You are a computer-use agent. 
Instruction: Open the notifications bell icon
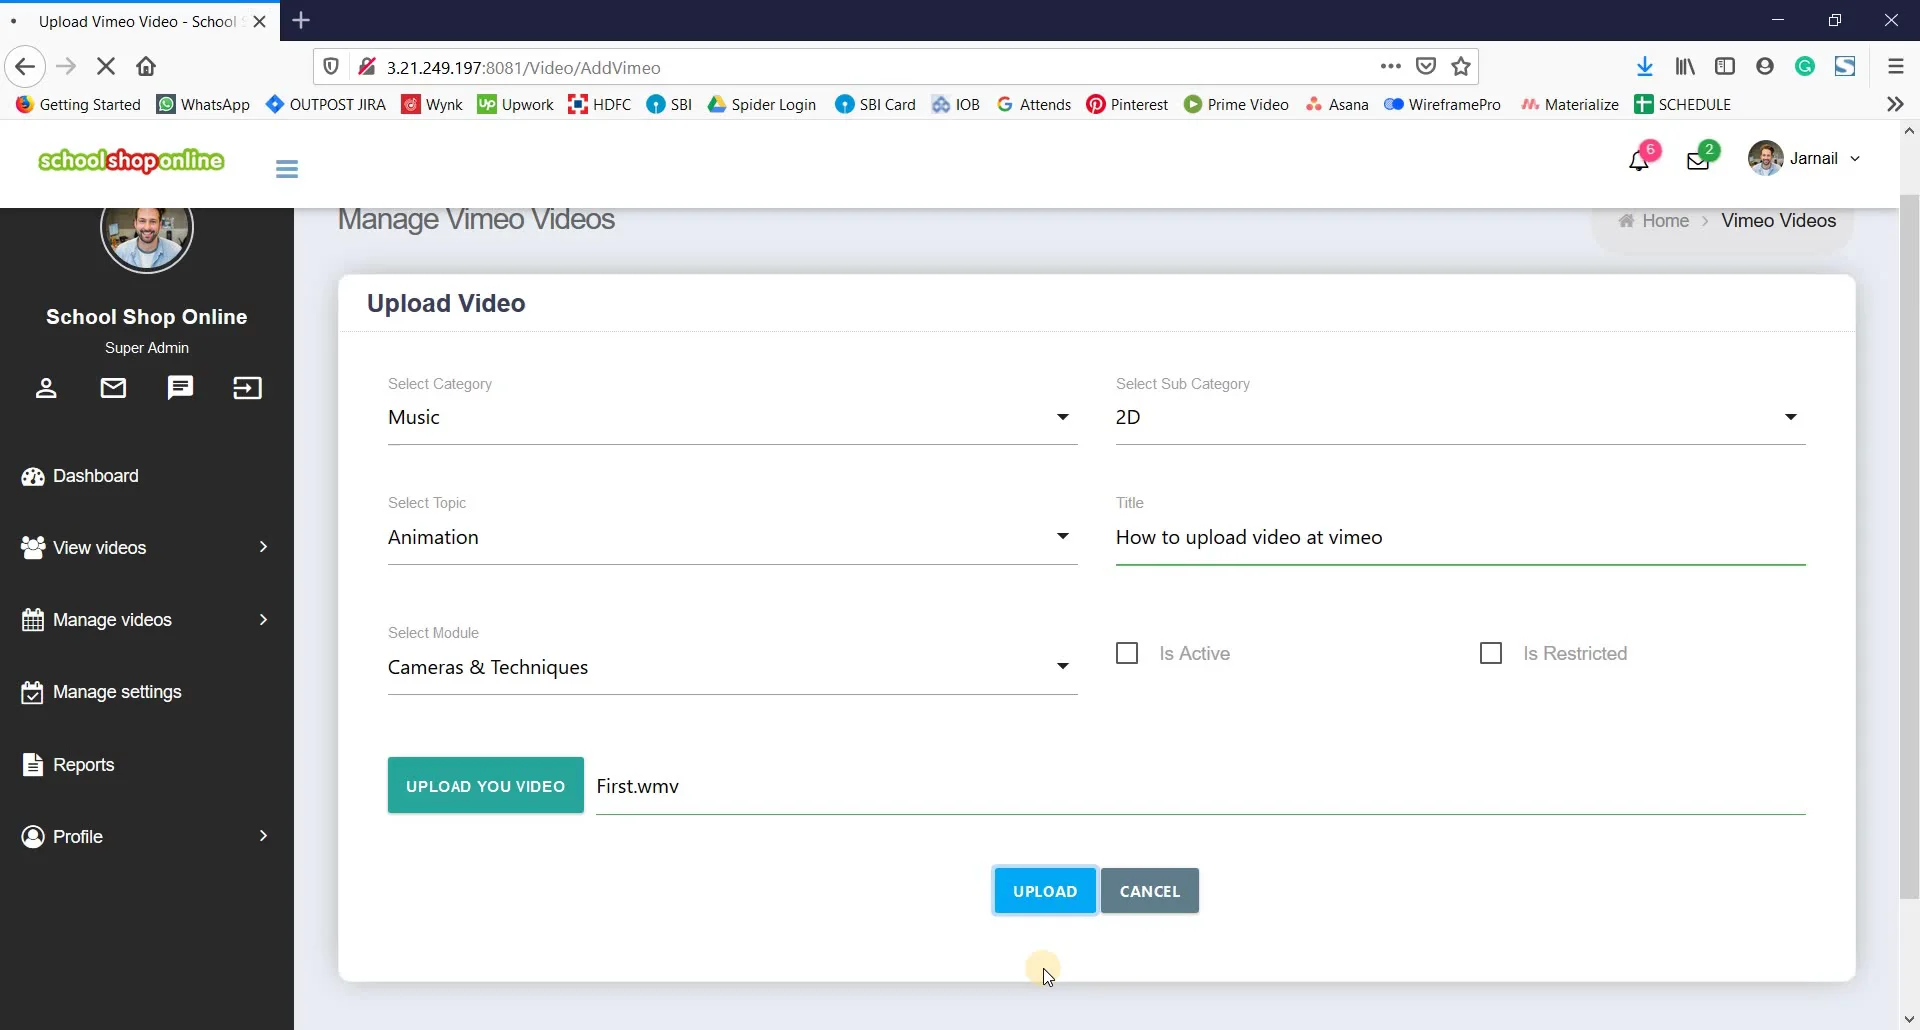coord(1638,160)
